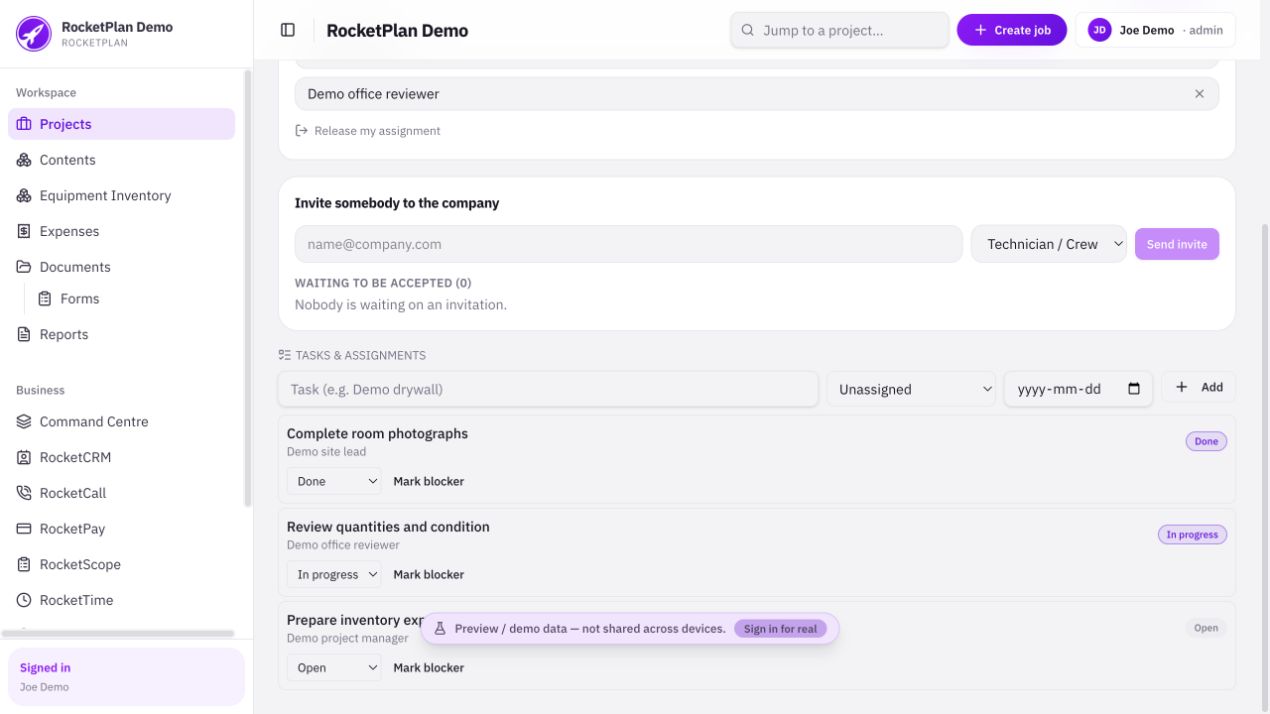Click the Open status badge
The height and width of the screenshot is (714, 1270).
tap(1206, 628)
